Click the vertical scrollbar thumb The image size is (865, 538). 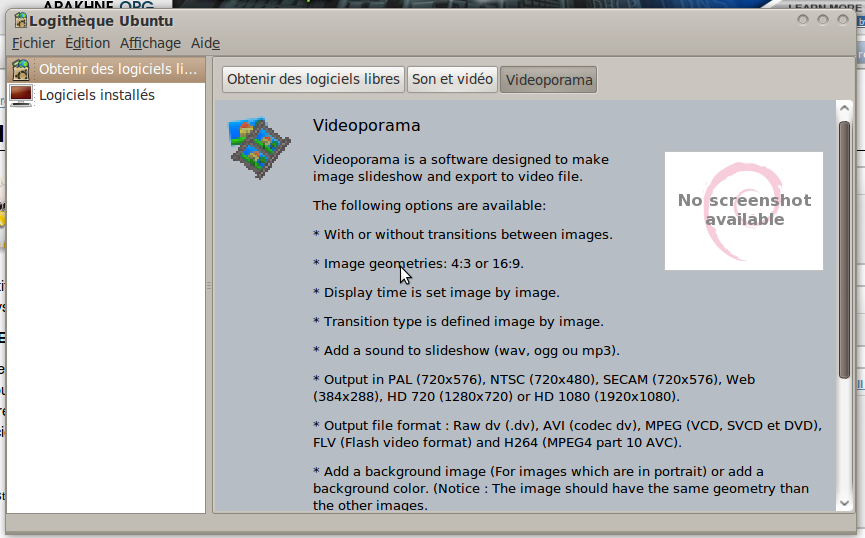click(844, 249)
